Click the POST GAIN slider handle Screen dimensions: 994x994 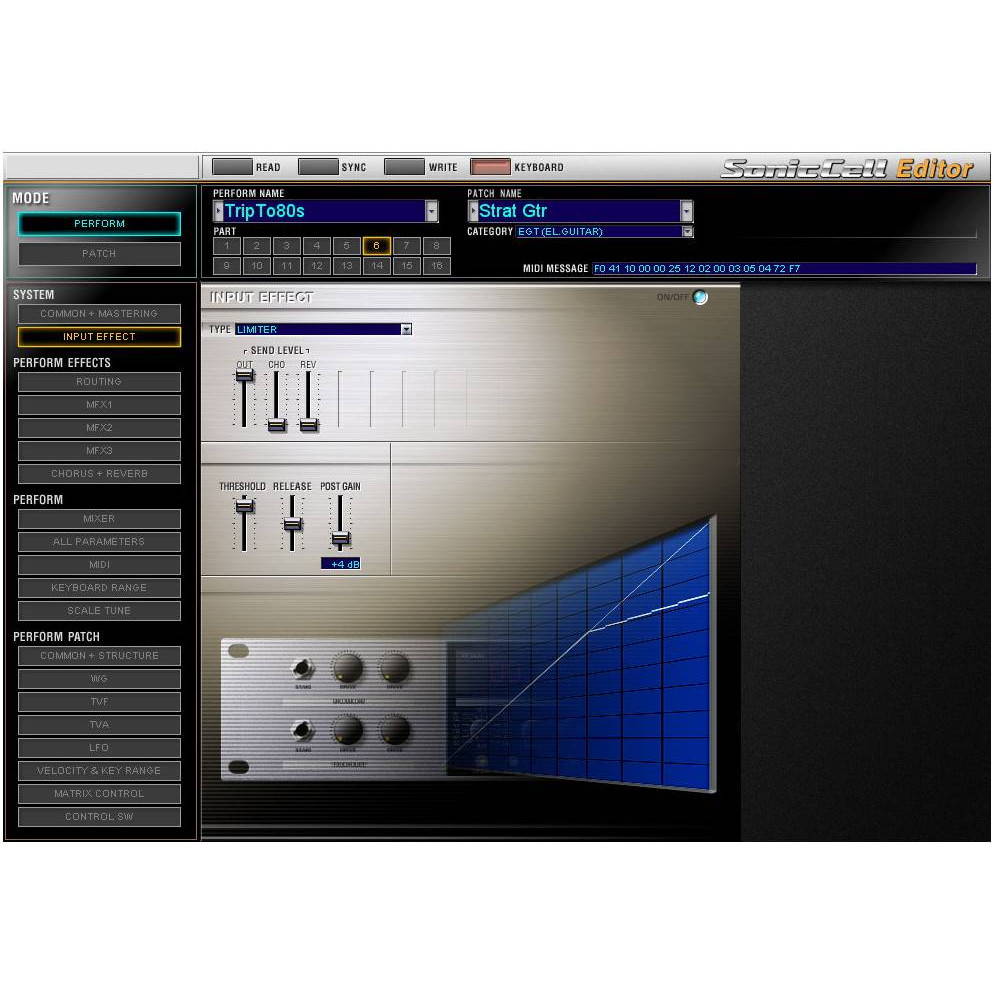pyautogui.click(x=340, y=539)
